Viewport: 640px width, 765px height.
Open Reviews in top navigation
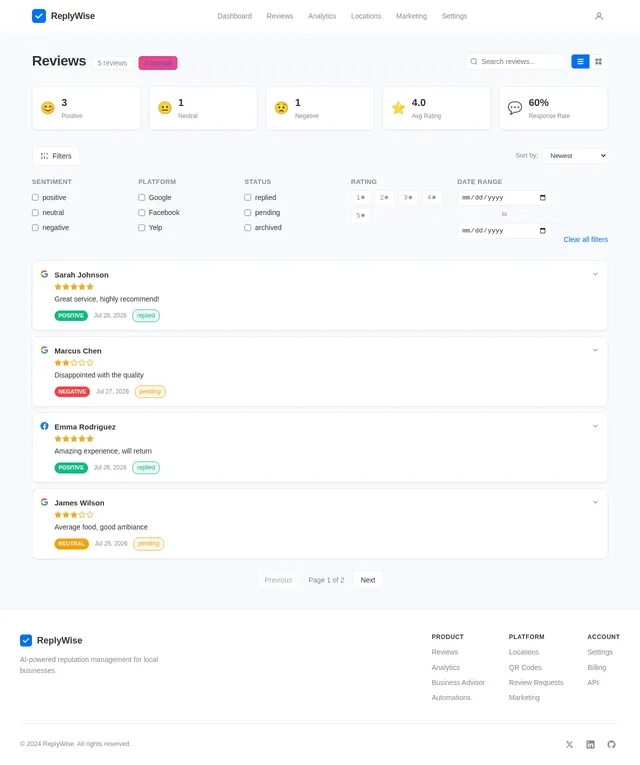tap(280, 16)
